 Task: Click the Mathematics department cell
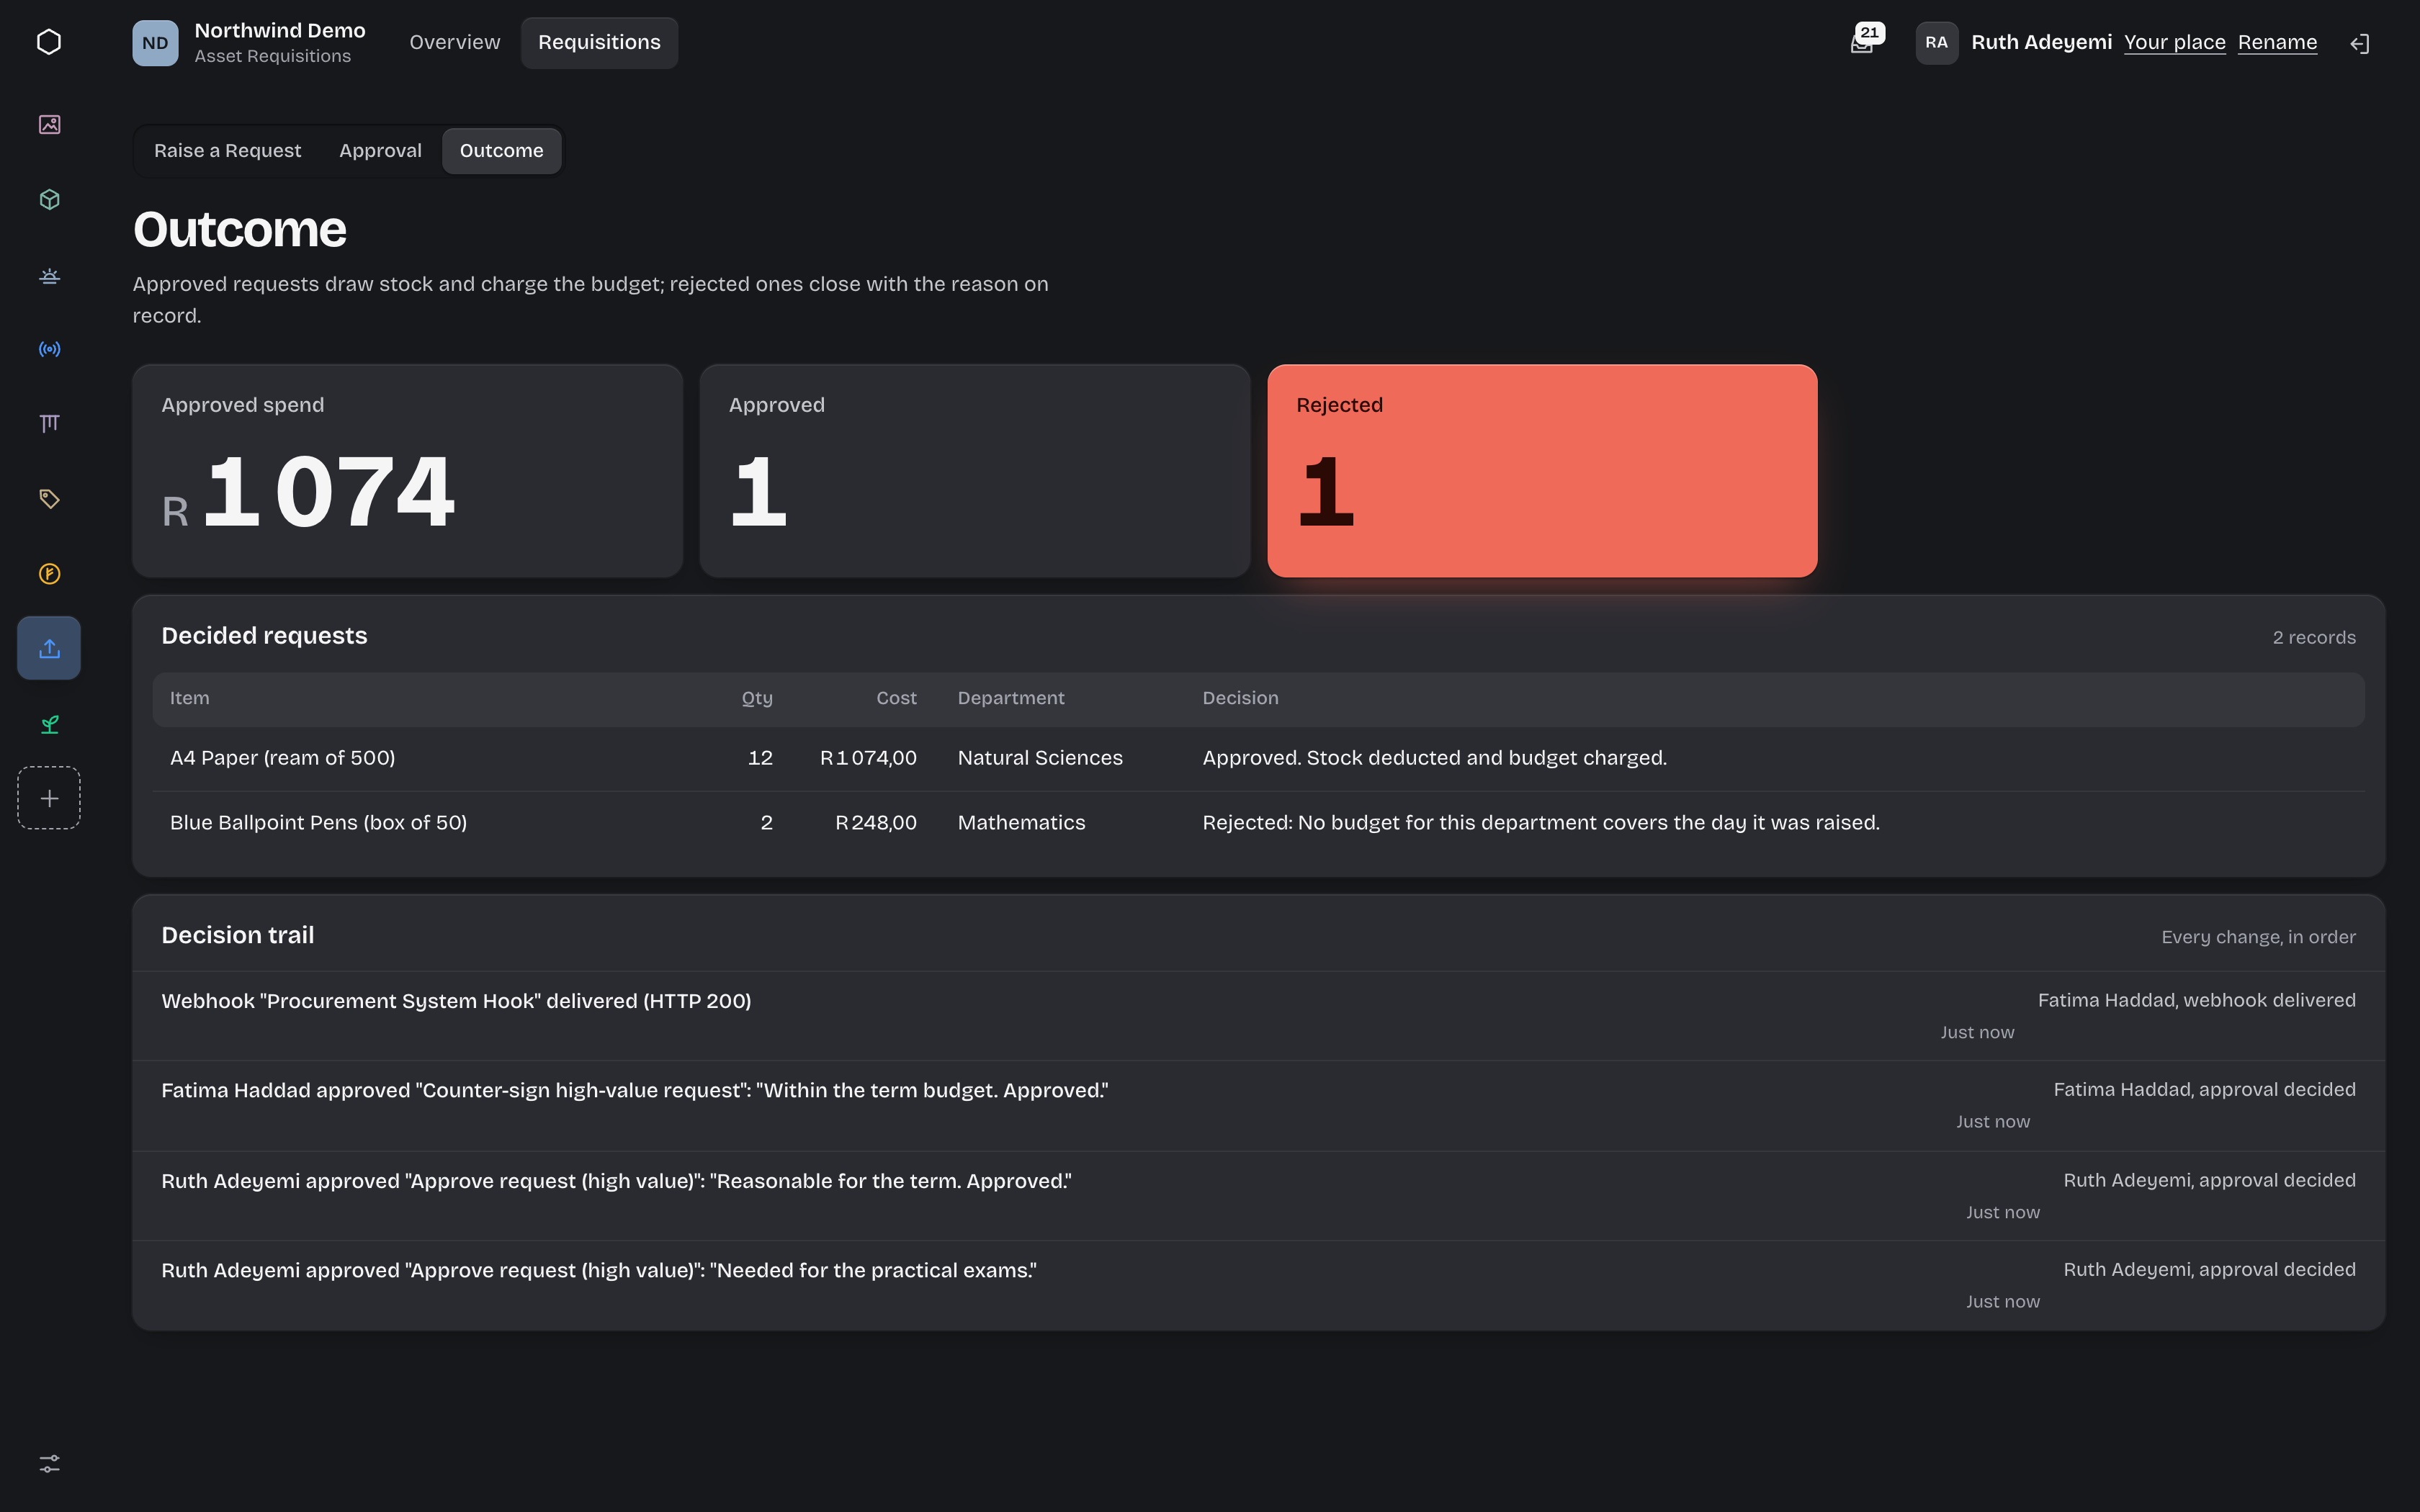[1021, 823]
